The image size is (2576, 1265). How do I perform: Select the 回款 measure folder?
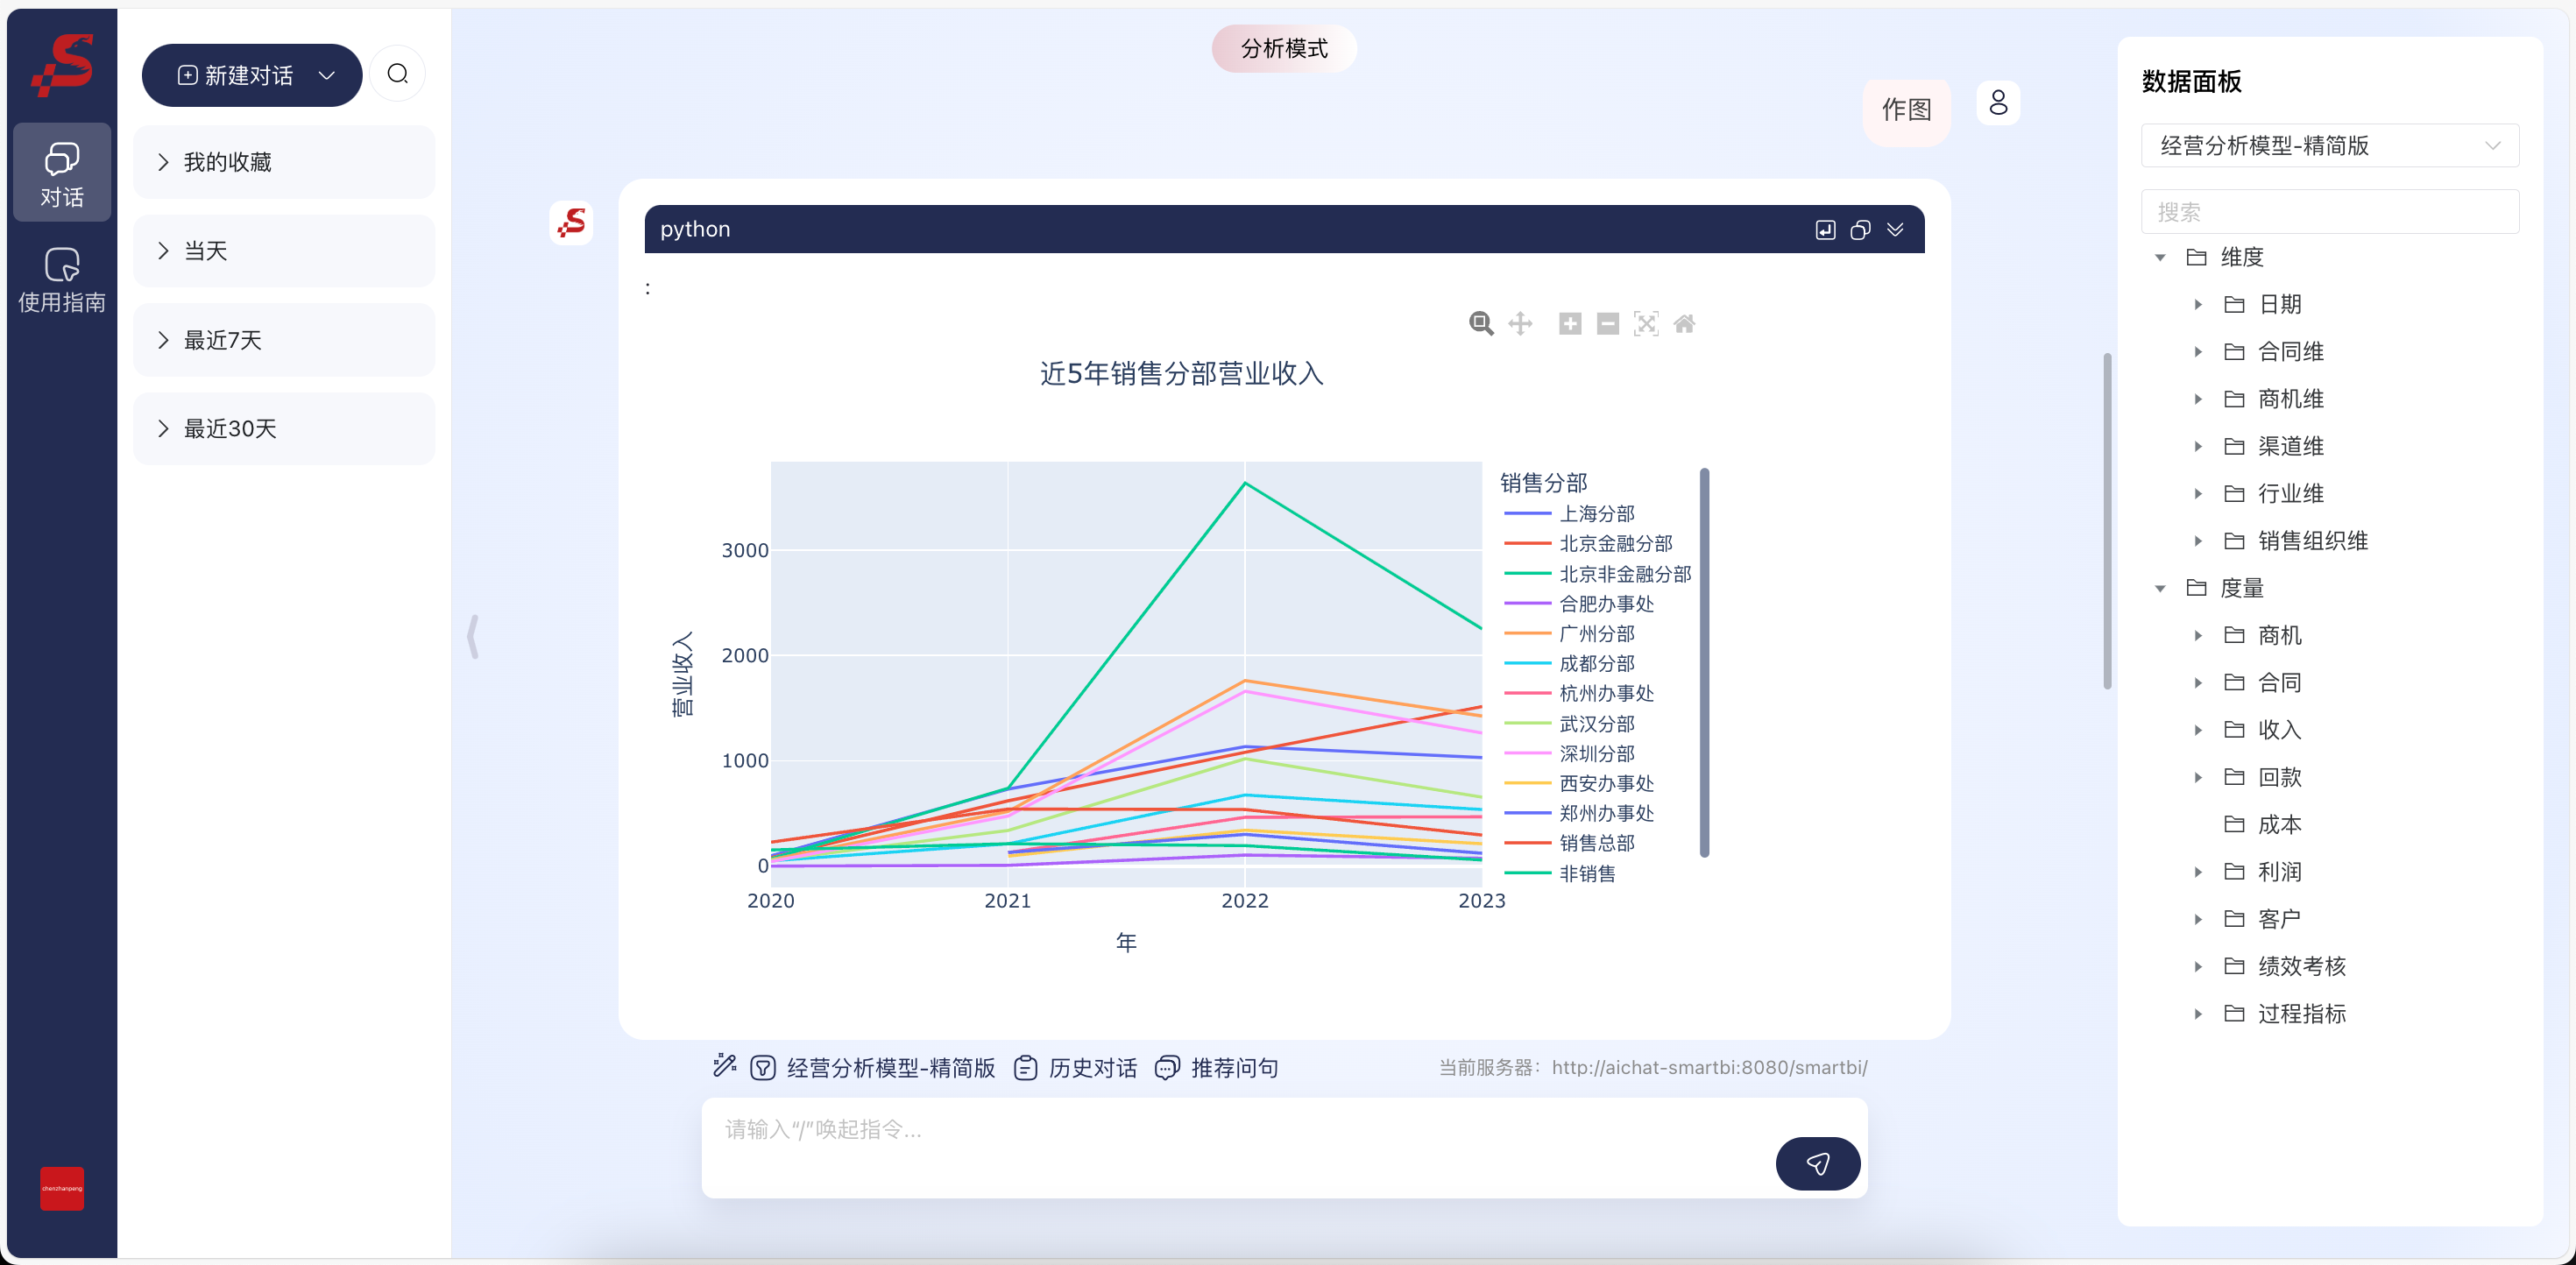pos(2279,777)
